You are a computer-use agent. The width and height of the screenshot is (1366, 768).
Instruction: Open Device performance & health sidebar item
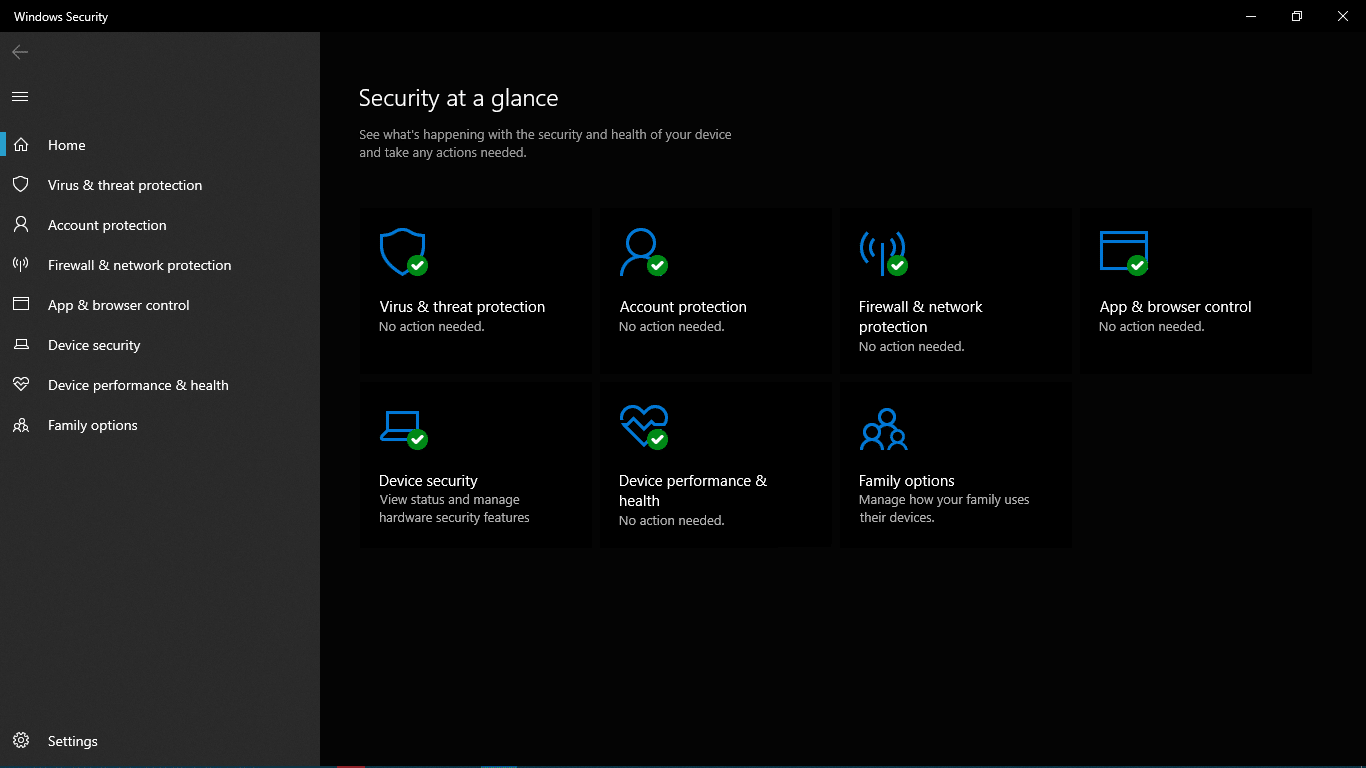coord(138,385)
